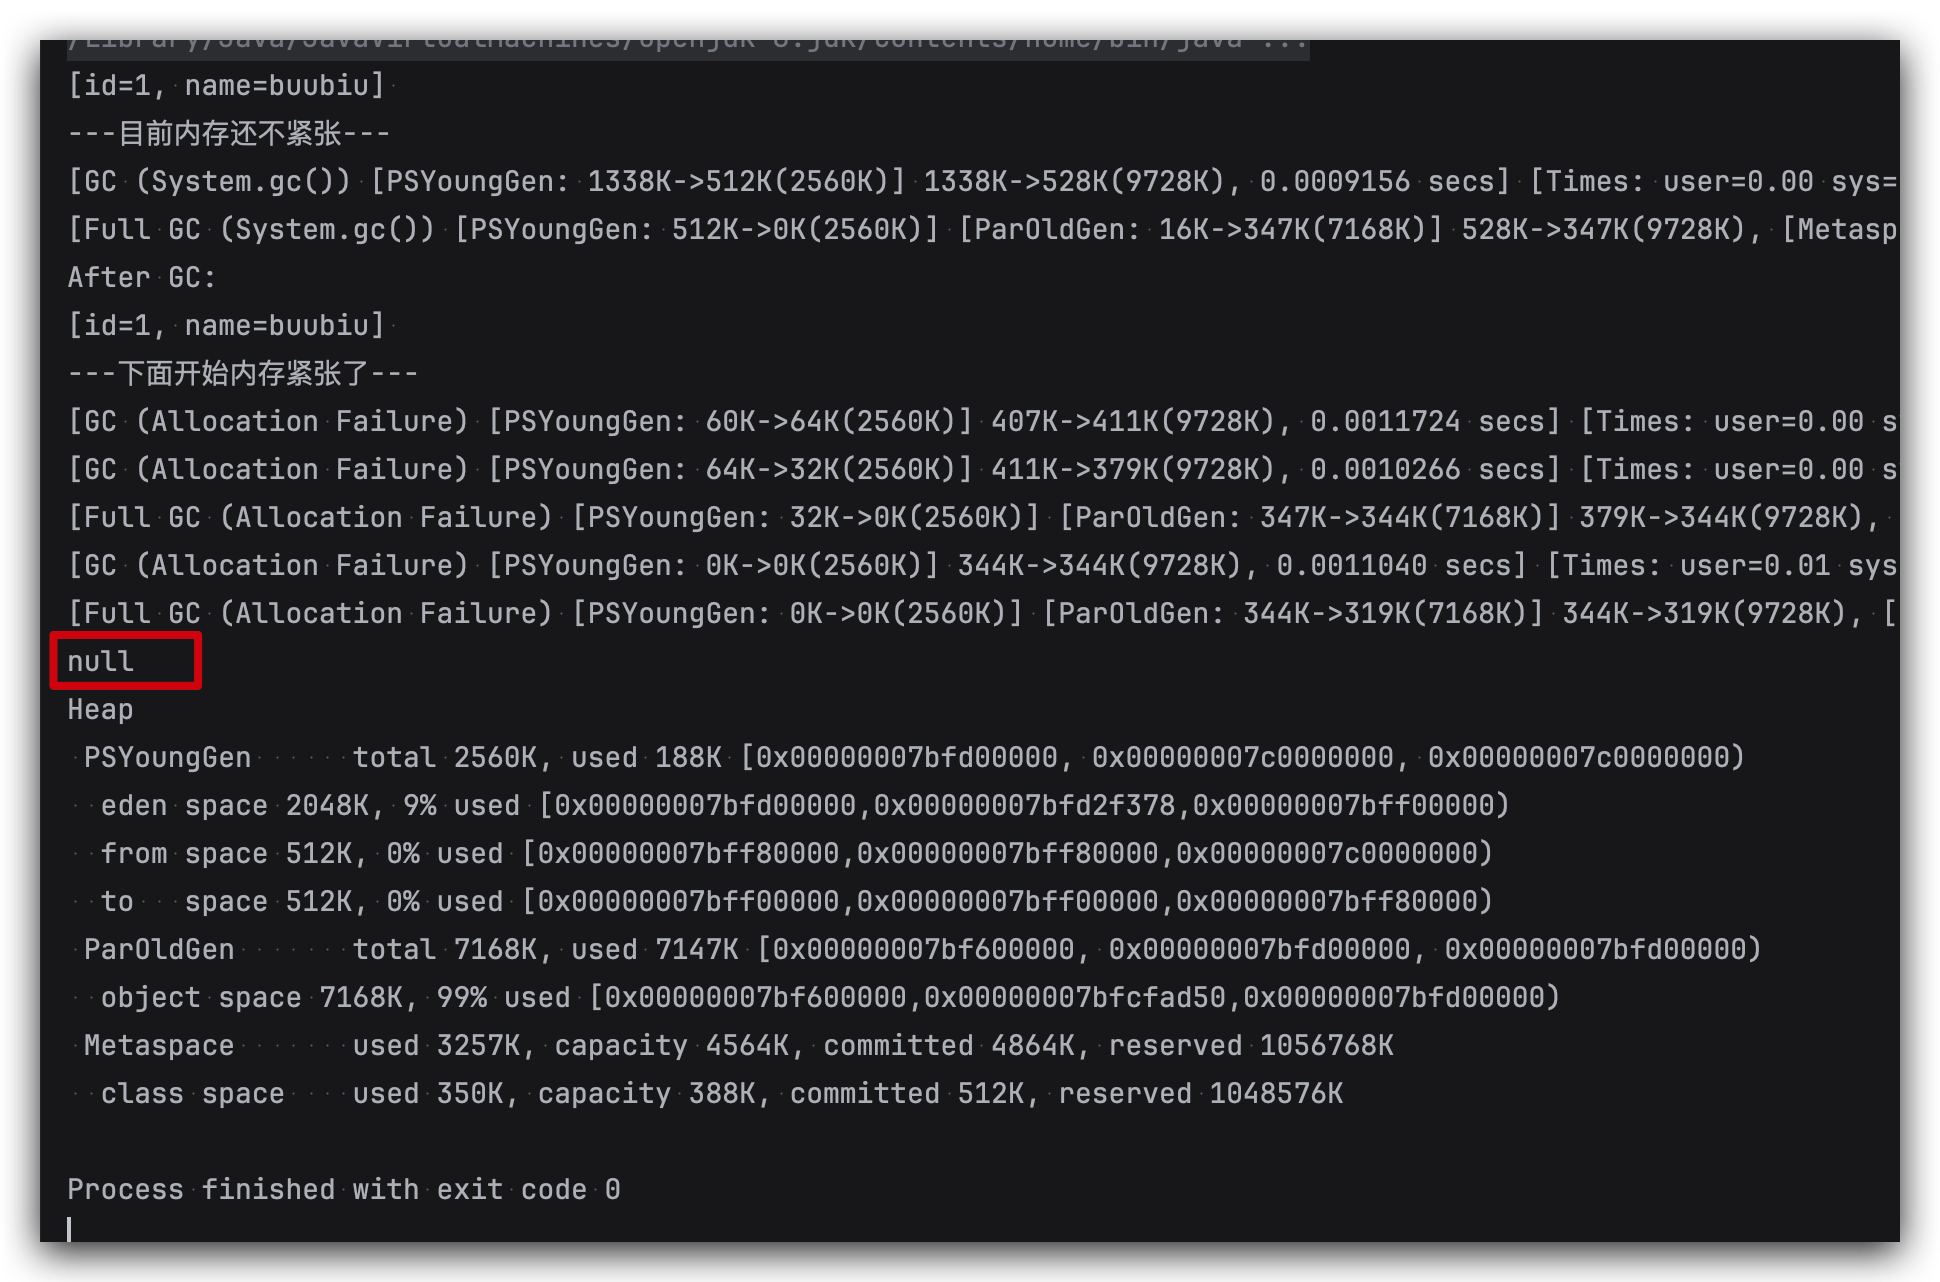Click the GC Allocation Failure line with 64K->32K
Viewport: 1940px width, 1282px height.
pos(980,470)
